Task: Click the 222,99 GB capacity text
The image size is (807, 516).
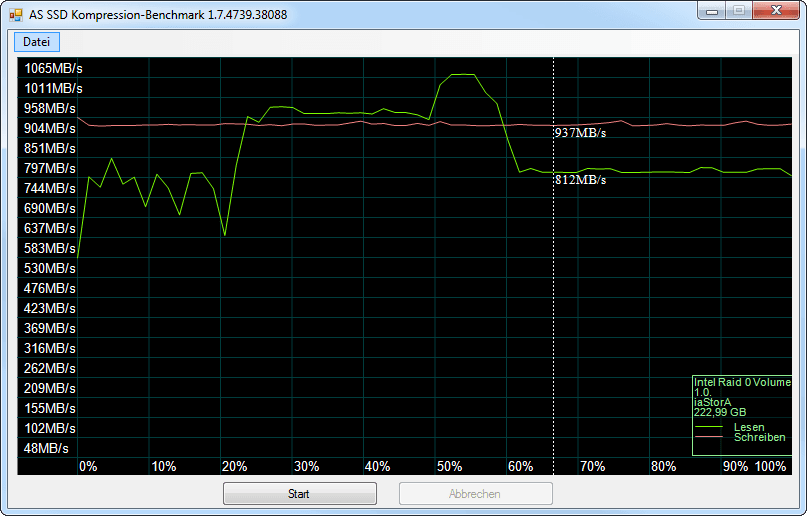Action: (x=720, y=412)
